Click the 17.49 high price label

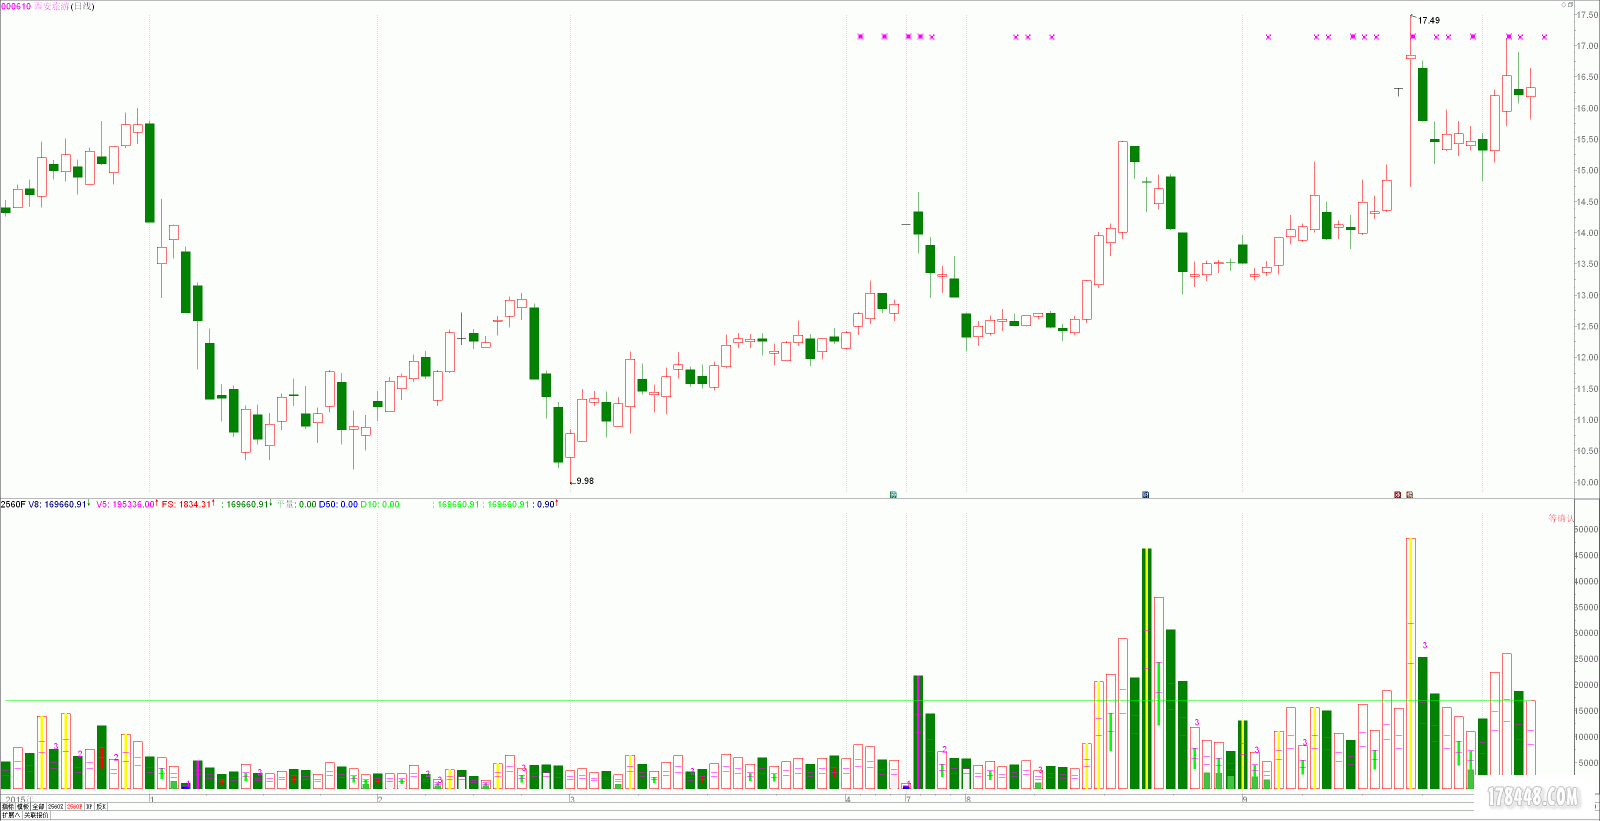(x=1428, y=20)
